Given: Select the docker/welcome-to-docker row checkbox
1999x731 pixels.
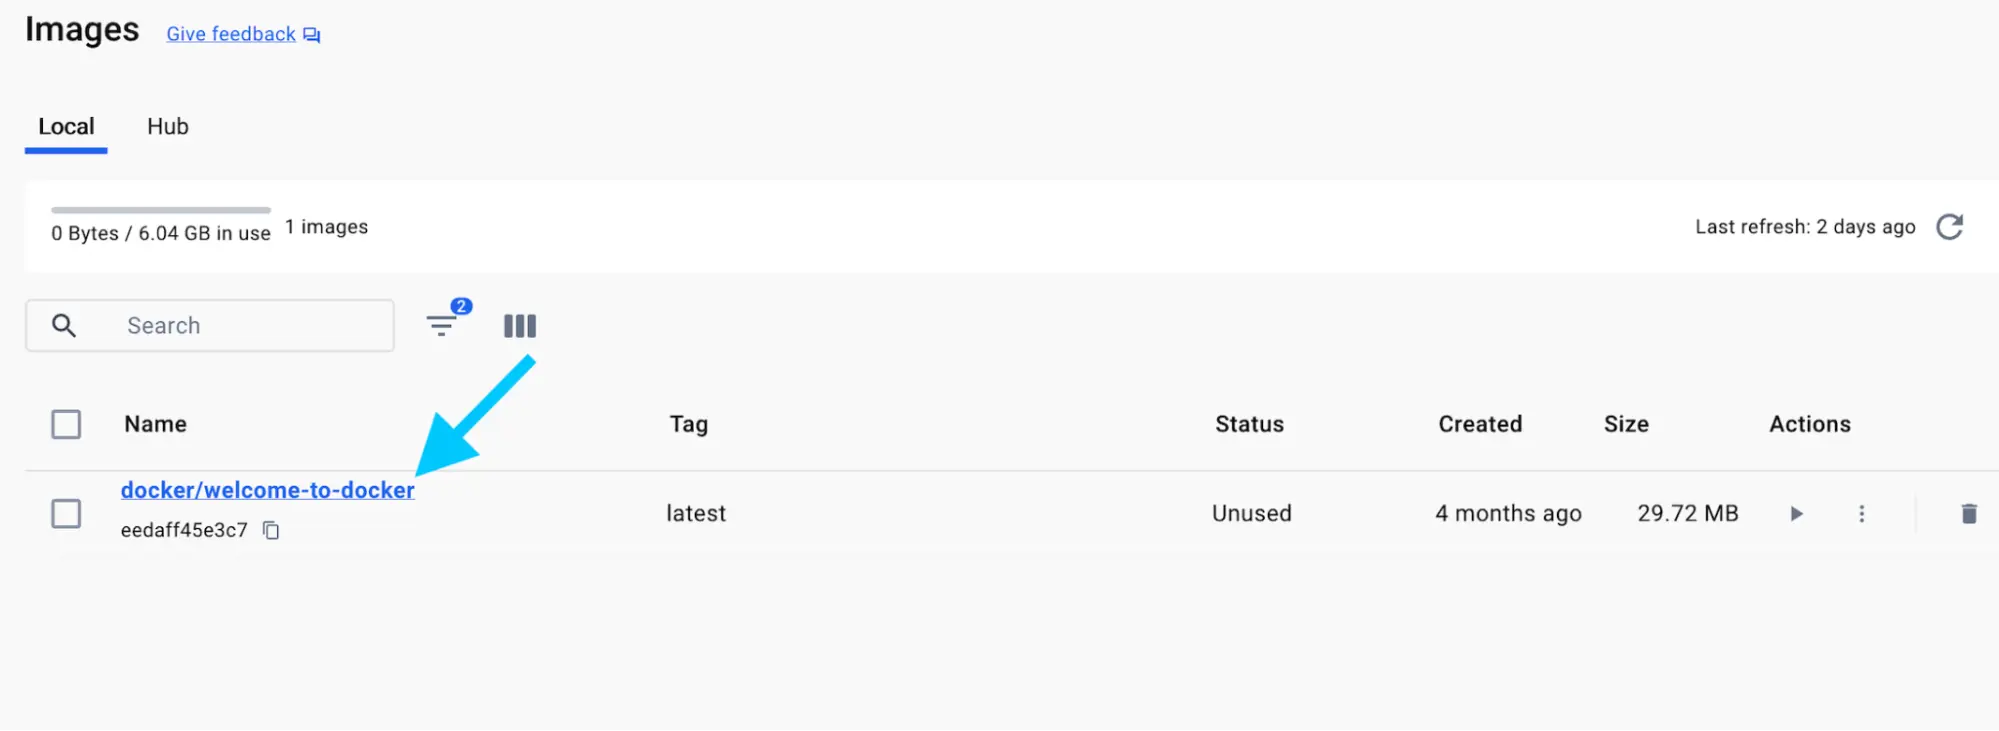Looking at the screenshot, I should (x=66, y=513).
